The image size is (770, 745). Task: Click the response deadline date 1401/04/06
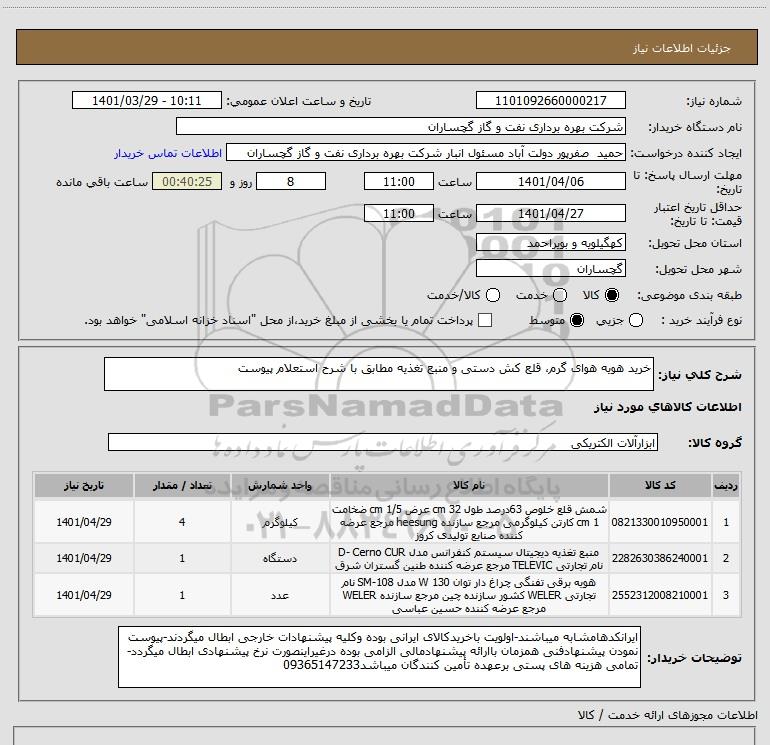(x=550, y=181)
